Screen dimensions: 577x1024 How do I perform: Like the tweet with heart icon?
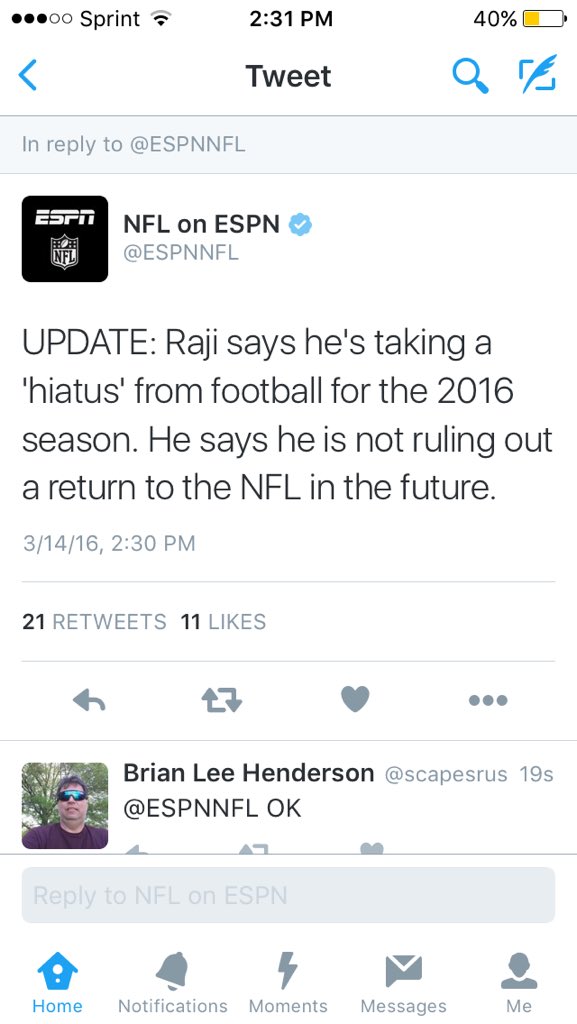[355, 699]
